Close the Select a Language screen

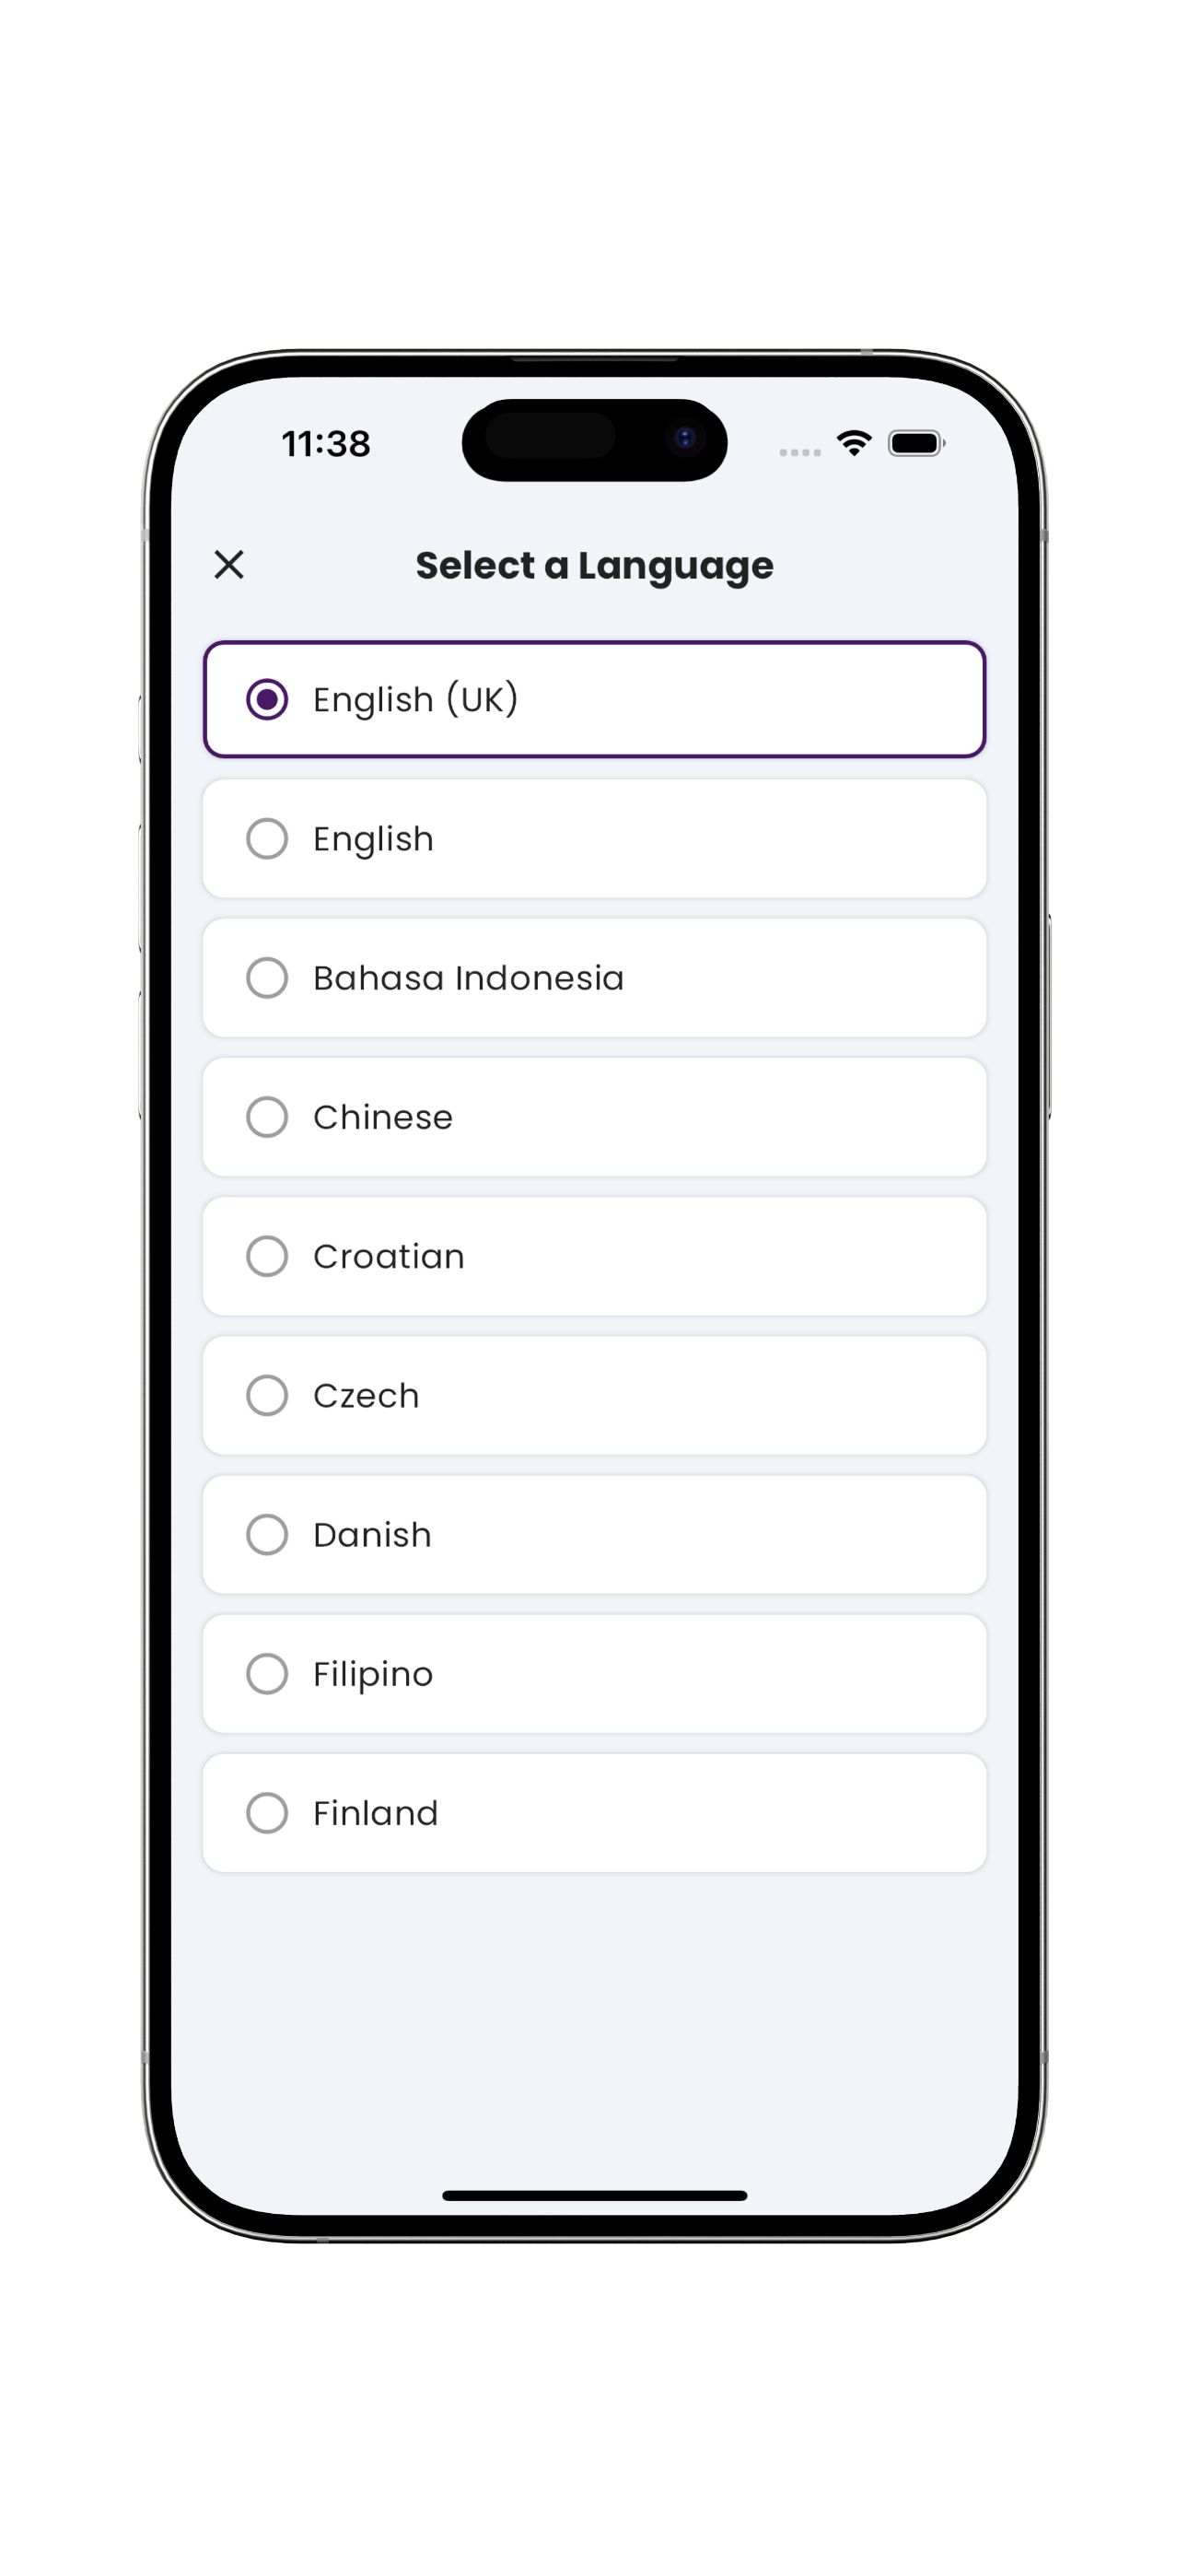pyautogui.click(x=229, y=565)
